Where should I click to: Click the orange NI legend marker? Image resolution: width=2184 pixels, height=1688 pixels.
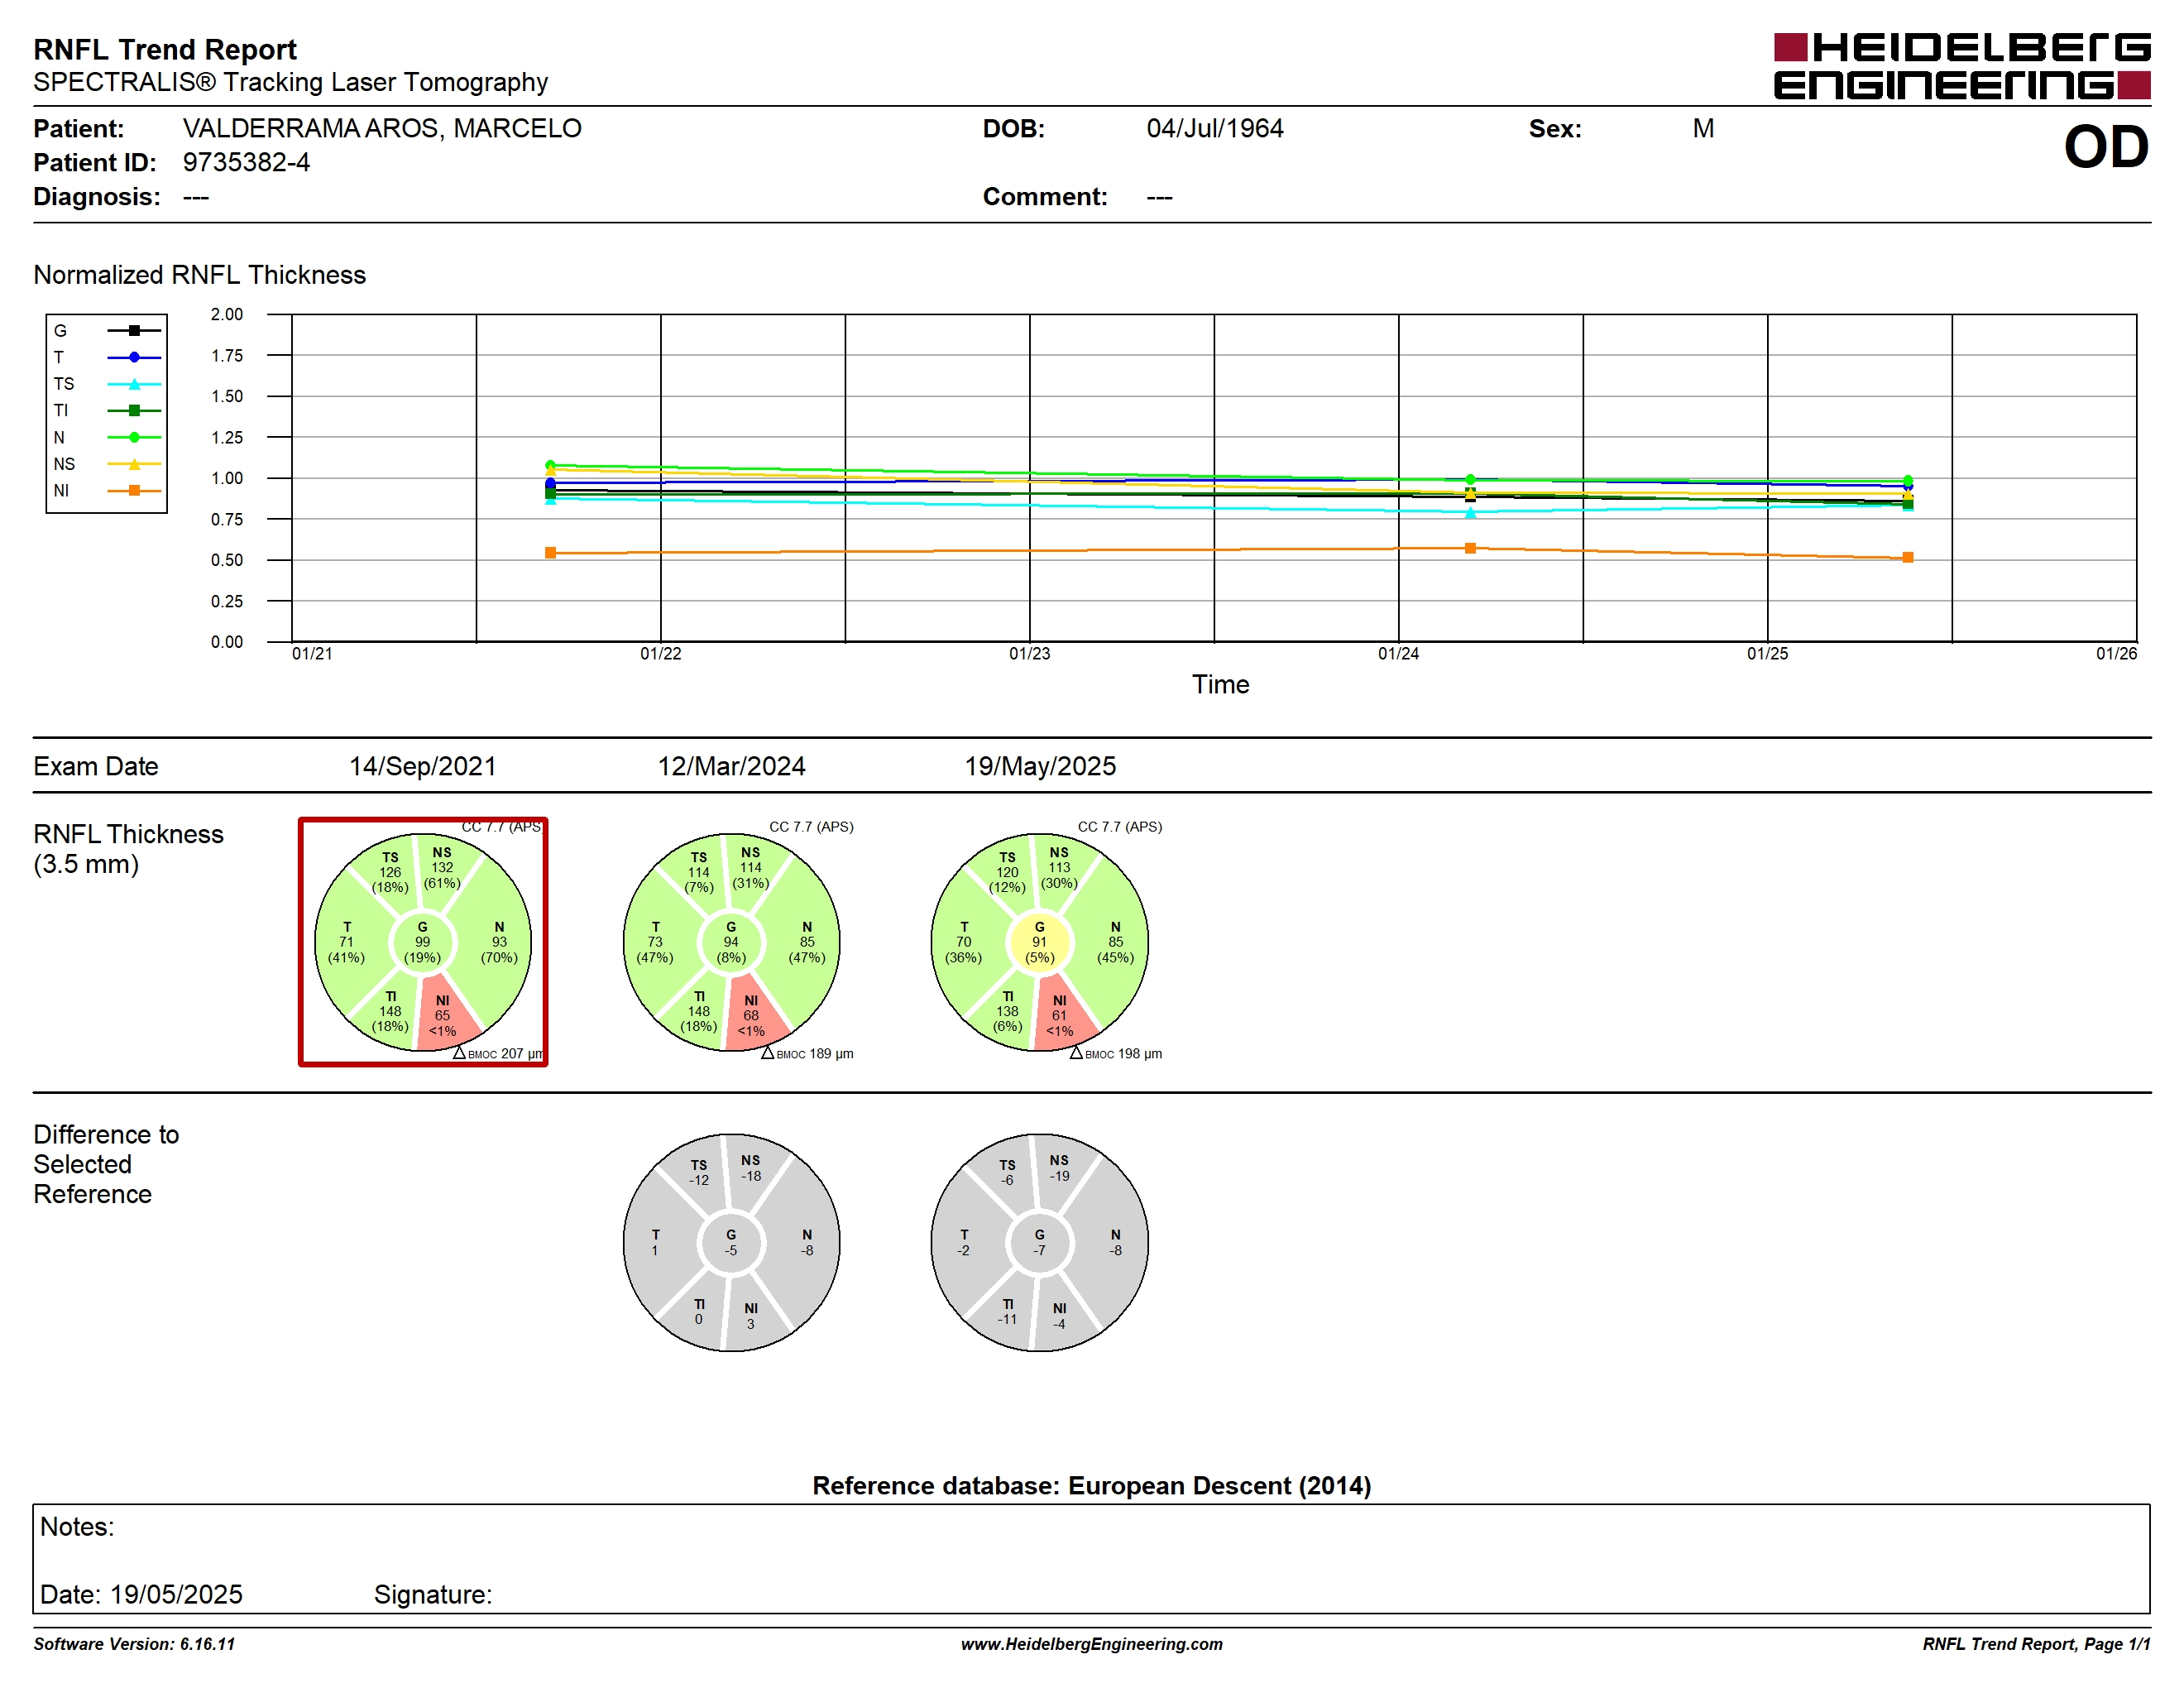134,490
